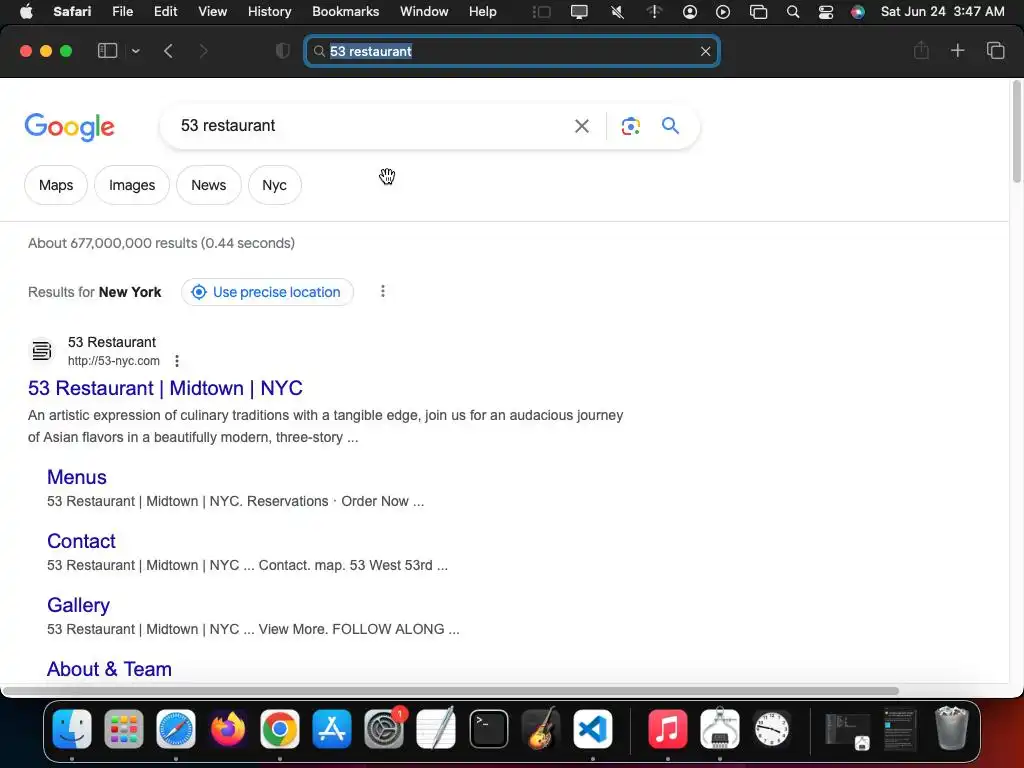The image size is (1024, 768).
Task: Open Music app from the Dock
Action: point(667,729)
